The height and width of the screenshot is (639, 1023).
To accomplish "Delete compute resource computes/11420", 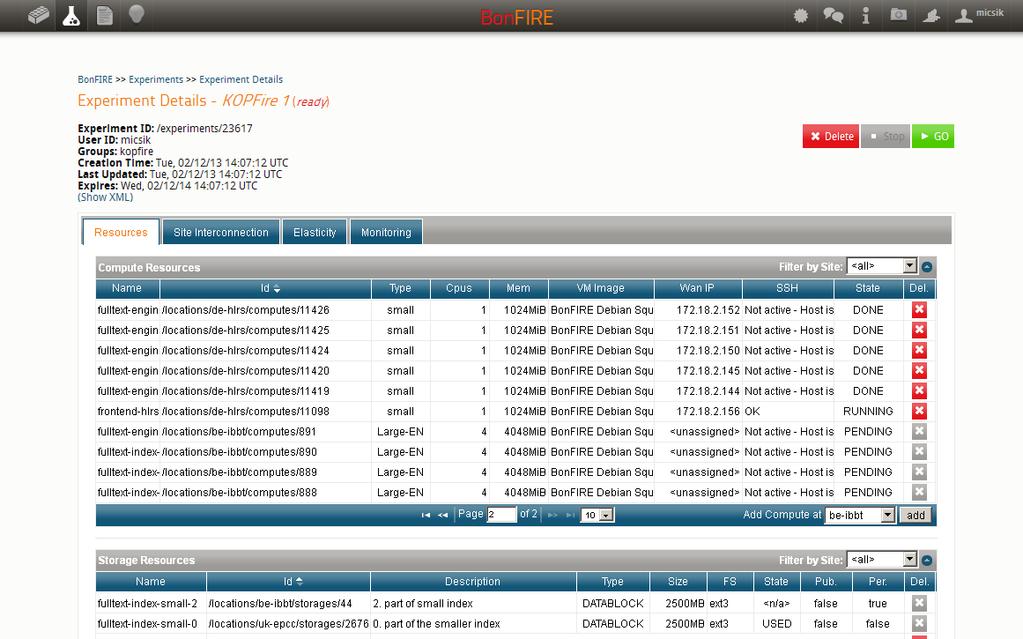I will [x=919, y=371].
